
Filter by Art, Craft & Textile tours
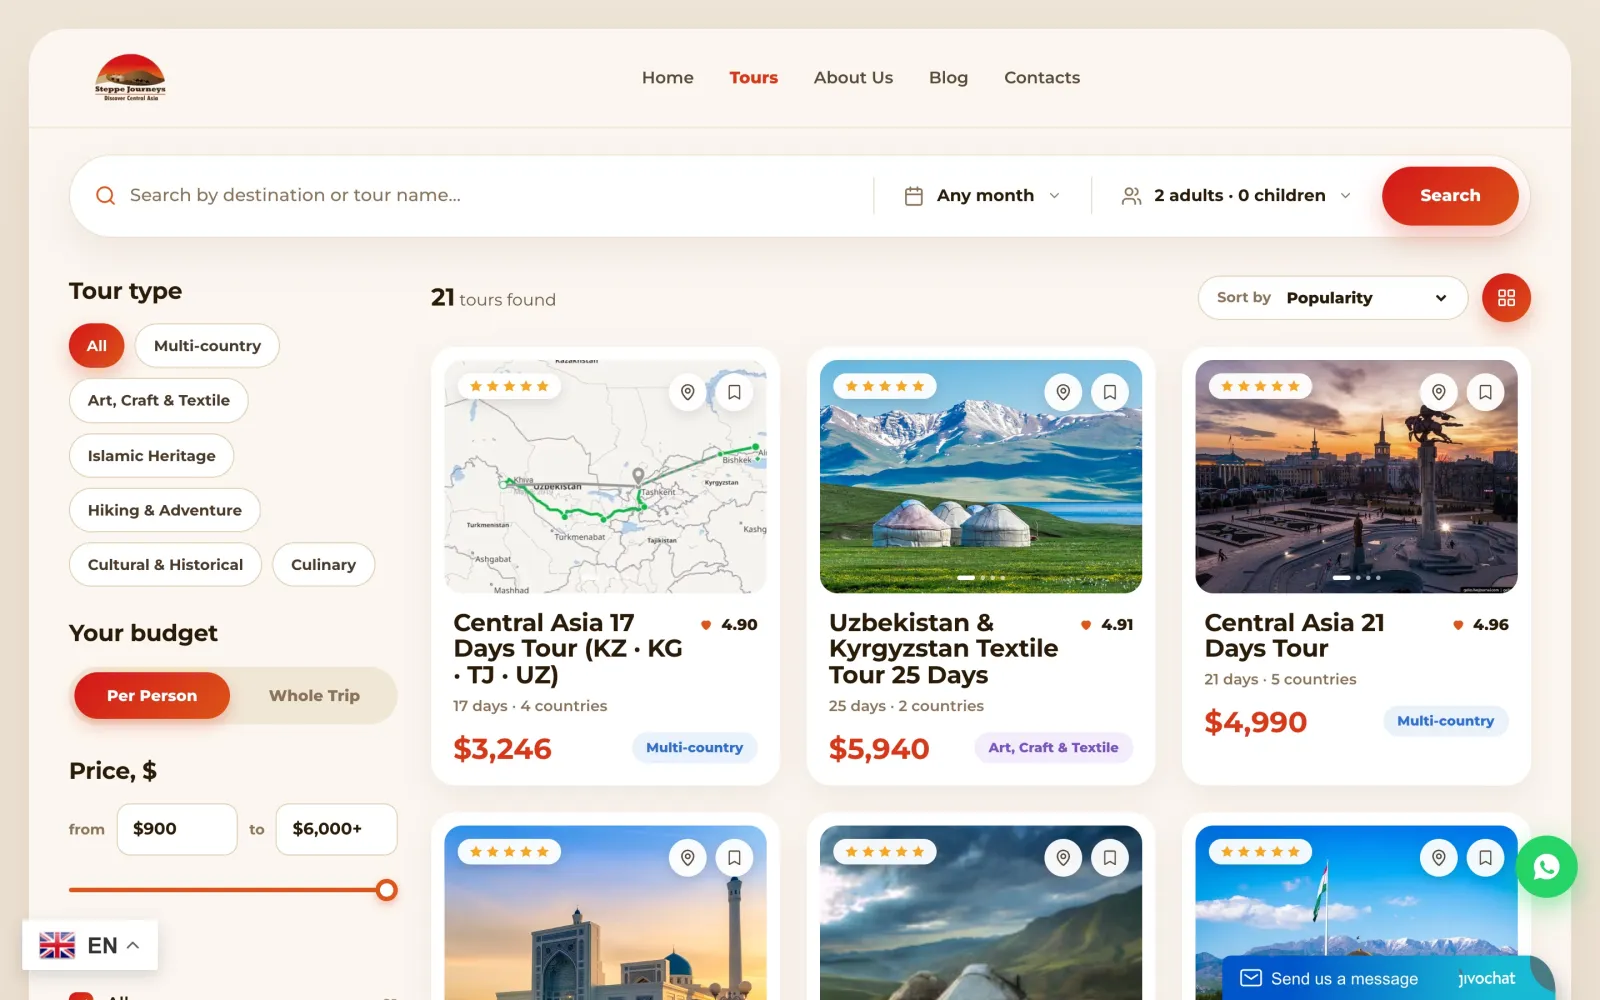159,400
